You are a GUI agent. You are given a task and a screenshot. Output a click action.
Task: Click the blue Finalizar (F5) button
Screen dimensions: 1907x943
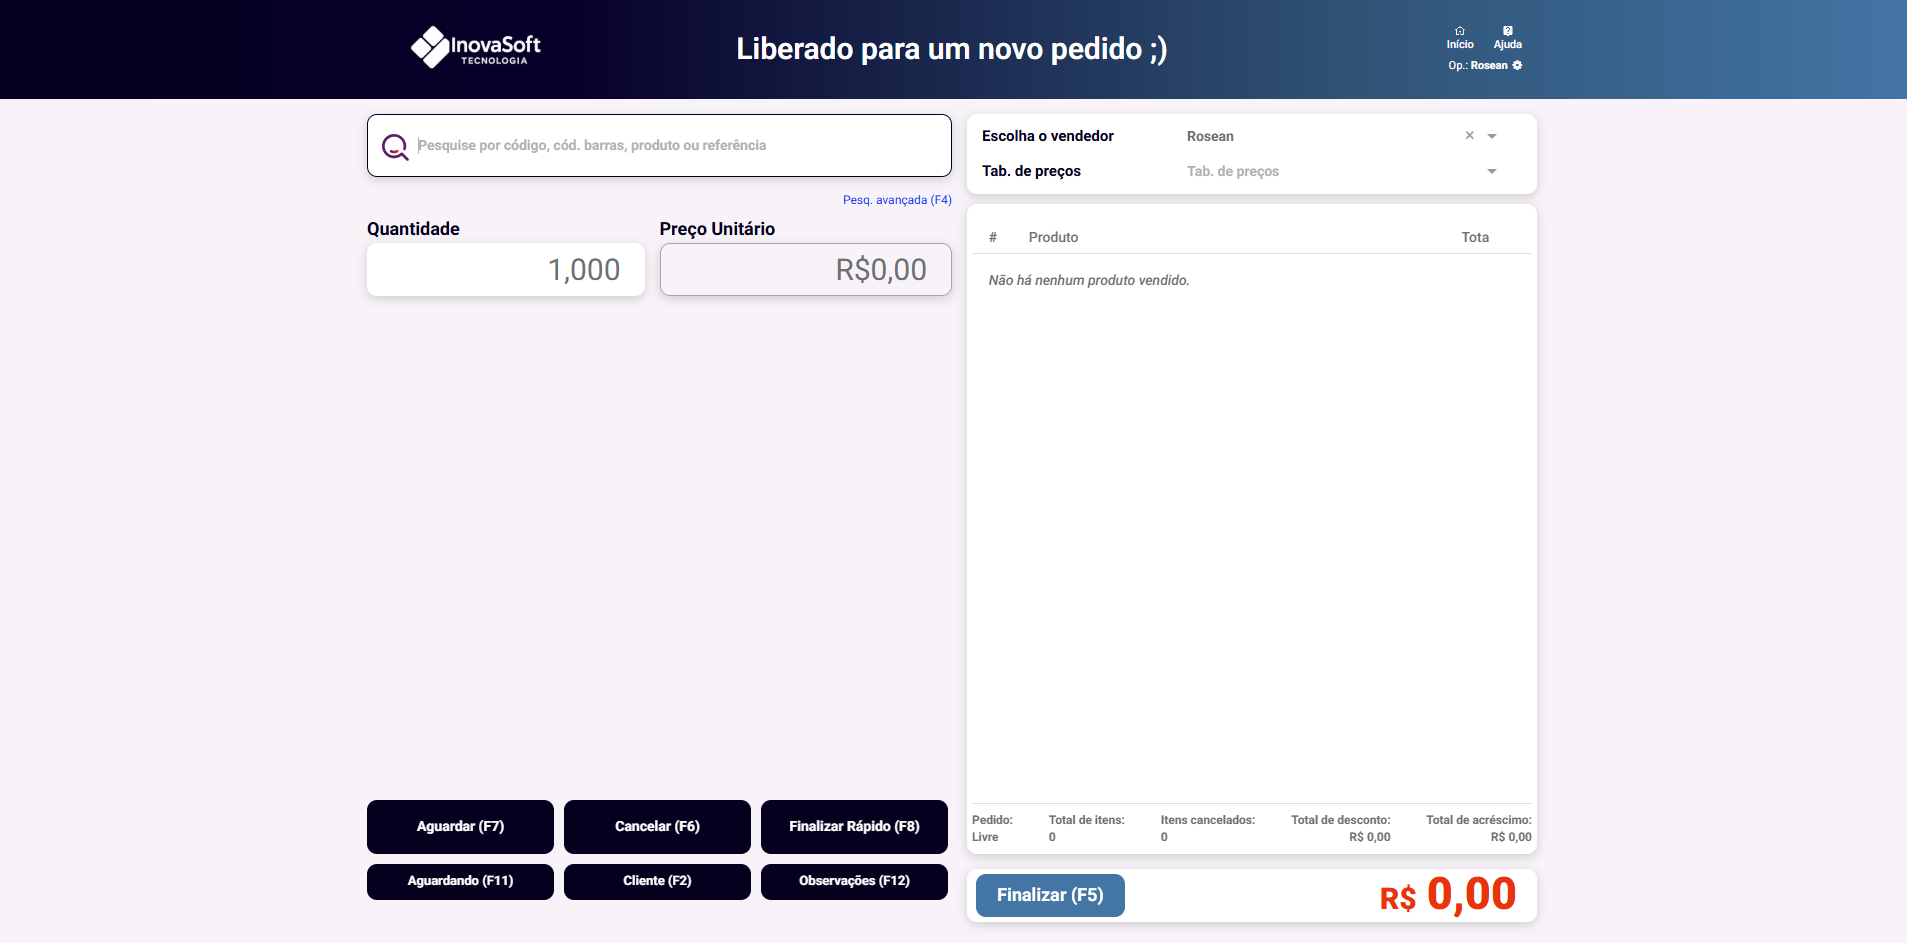tap(1050, 895)
